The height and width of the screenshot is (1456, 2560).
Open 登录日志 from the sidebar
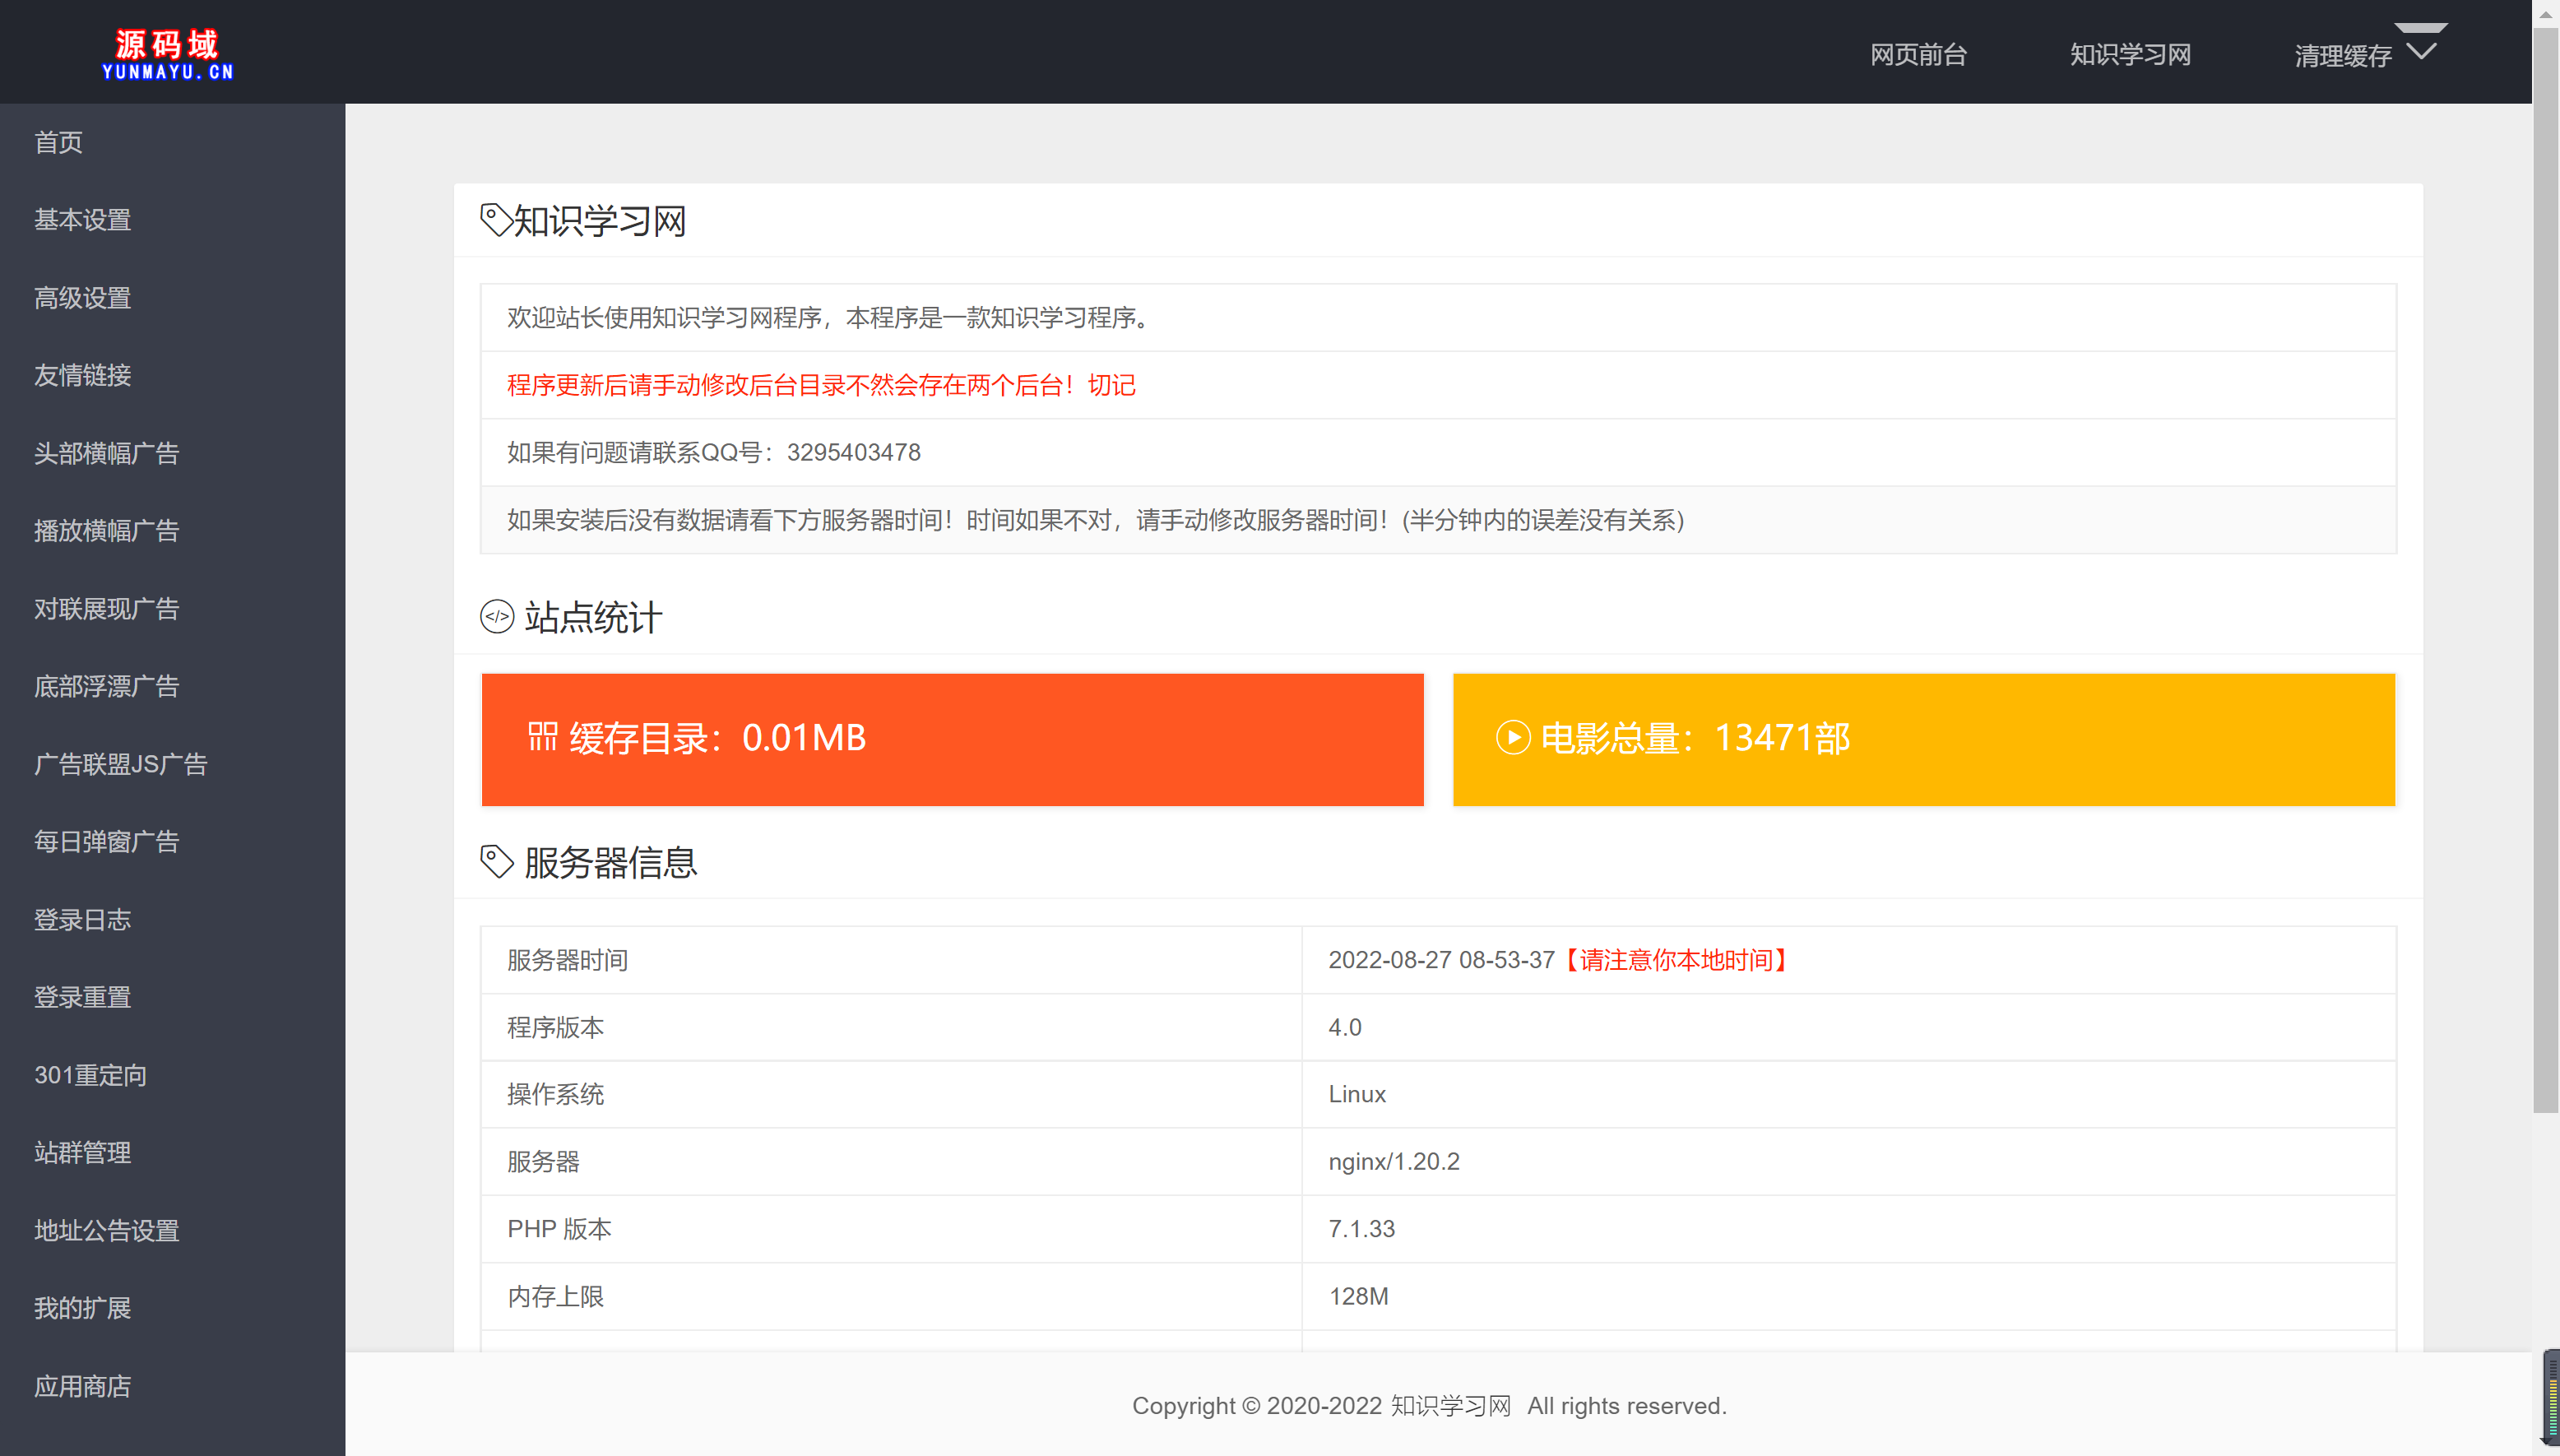click(83, 919)
